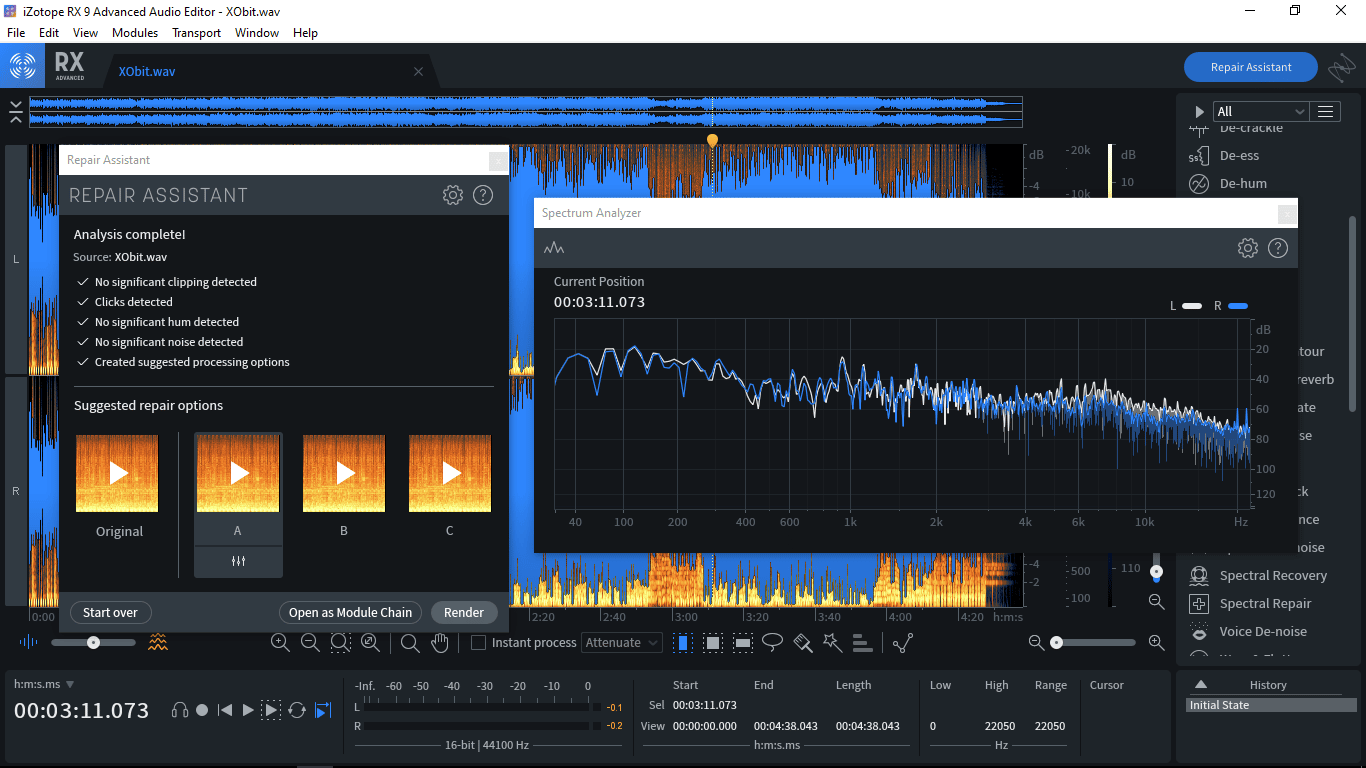Click Open as Module Chain
Screen dimensions: 1366x768
click(x=350, y=612)
